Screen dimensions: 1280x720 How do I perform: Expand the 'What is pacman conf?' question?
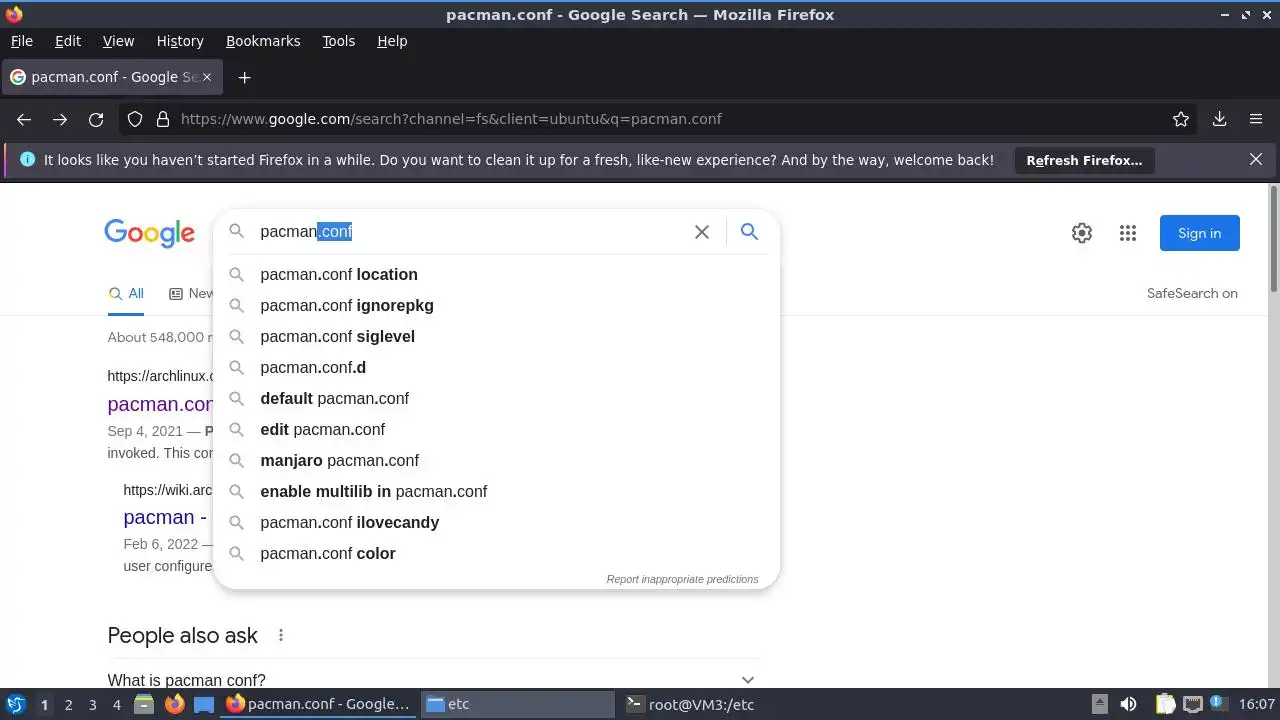pyautogui.click(x=433, y=680)
